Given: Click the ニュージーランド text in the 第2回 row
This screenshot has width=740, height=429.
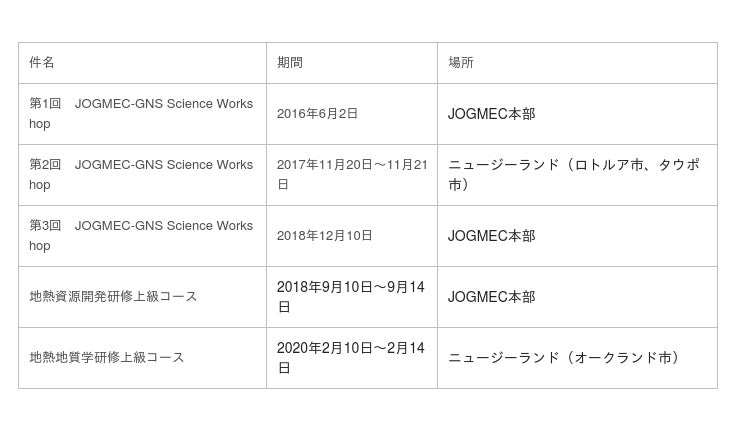Looking at the screenshot, I should coord(503,165).
